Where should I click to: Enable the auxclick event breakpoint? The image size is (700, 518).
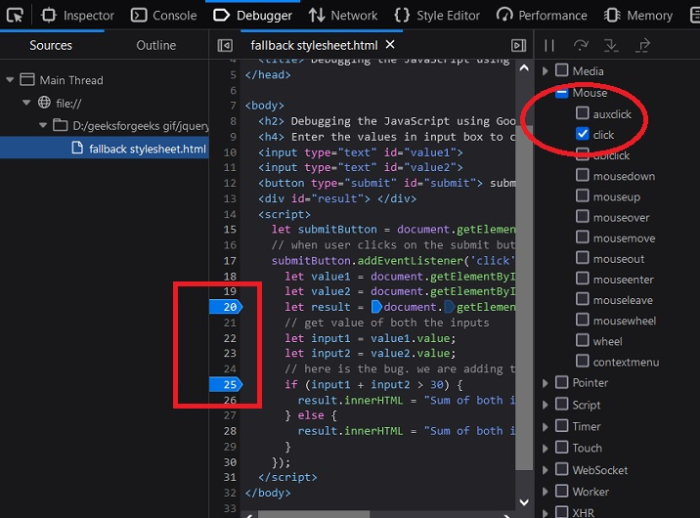click(x=582, y=113)
